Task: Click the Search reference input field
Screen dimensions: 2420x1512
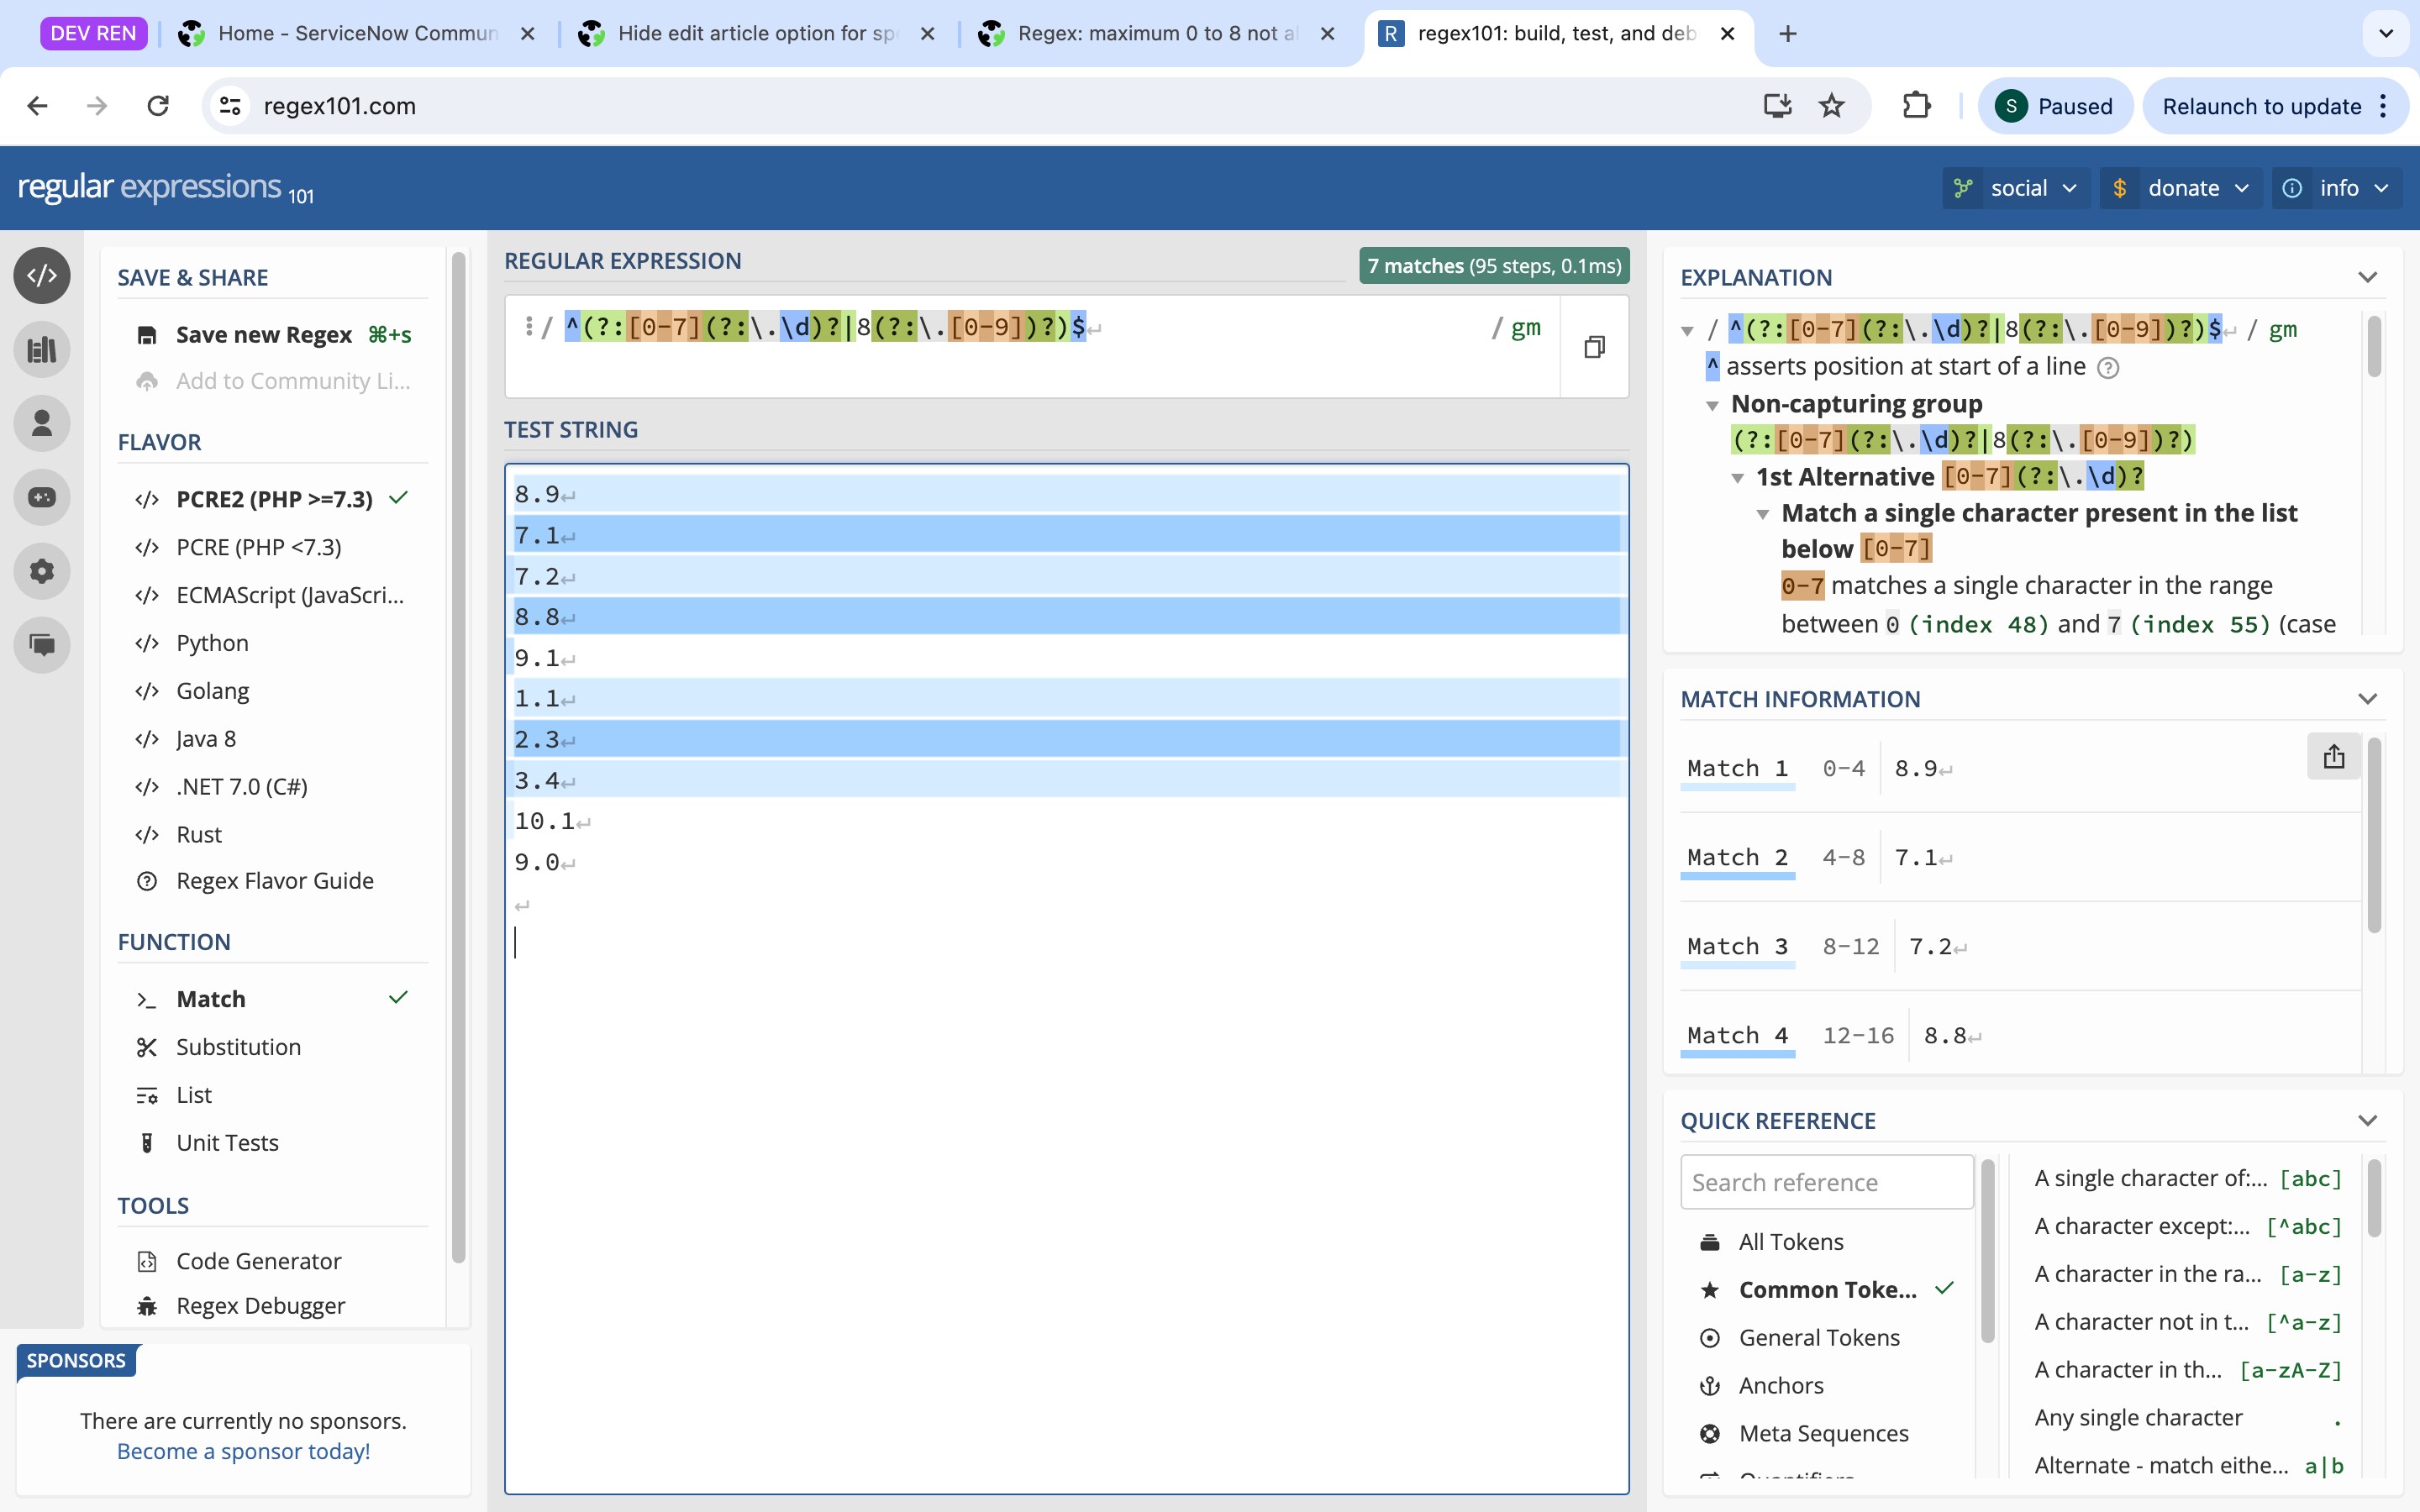Action: click(x=1826, y=1182)
